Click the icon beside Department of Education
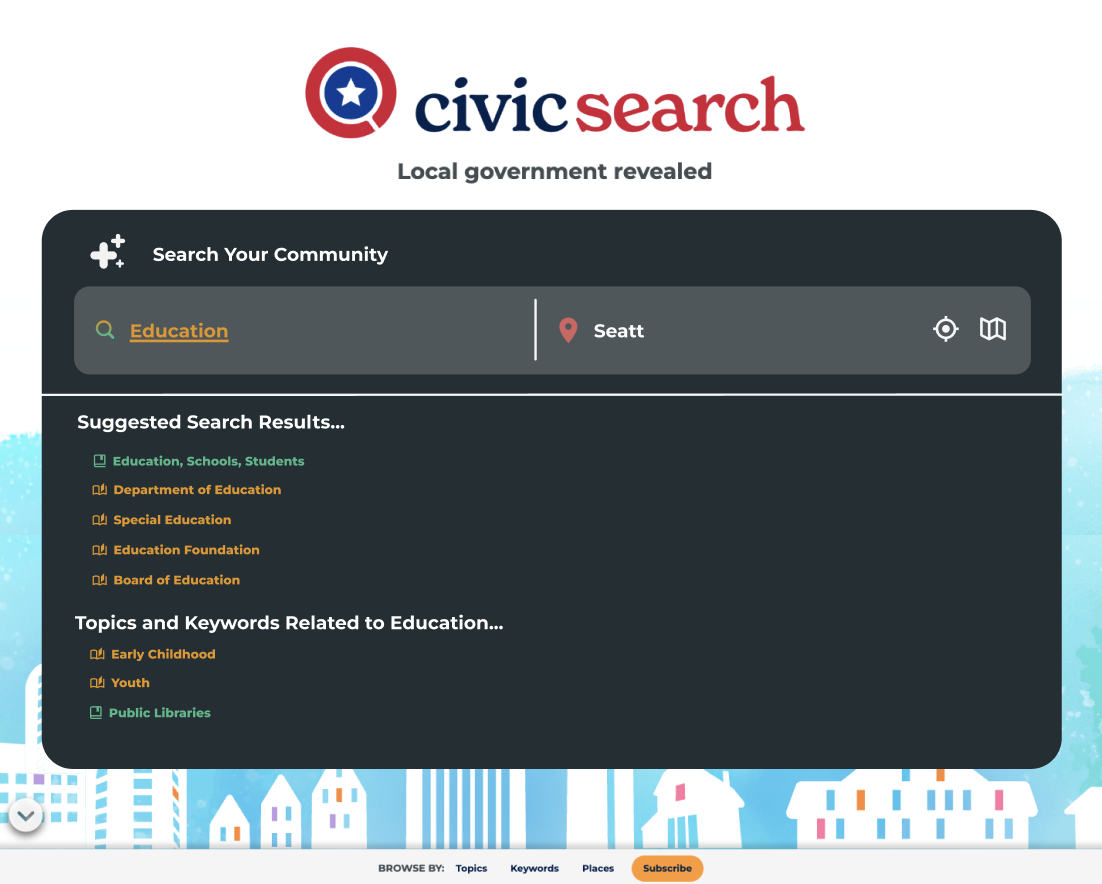 click(99, 490)
